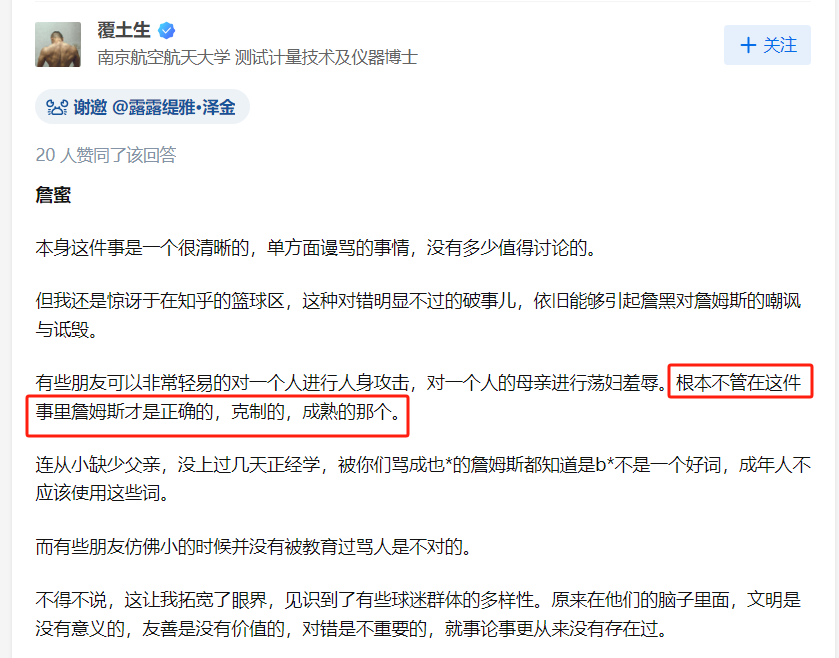Click the paragraph starting 连从小缺少父亲

click(x=423, y=479)
